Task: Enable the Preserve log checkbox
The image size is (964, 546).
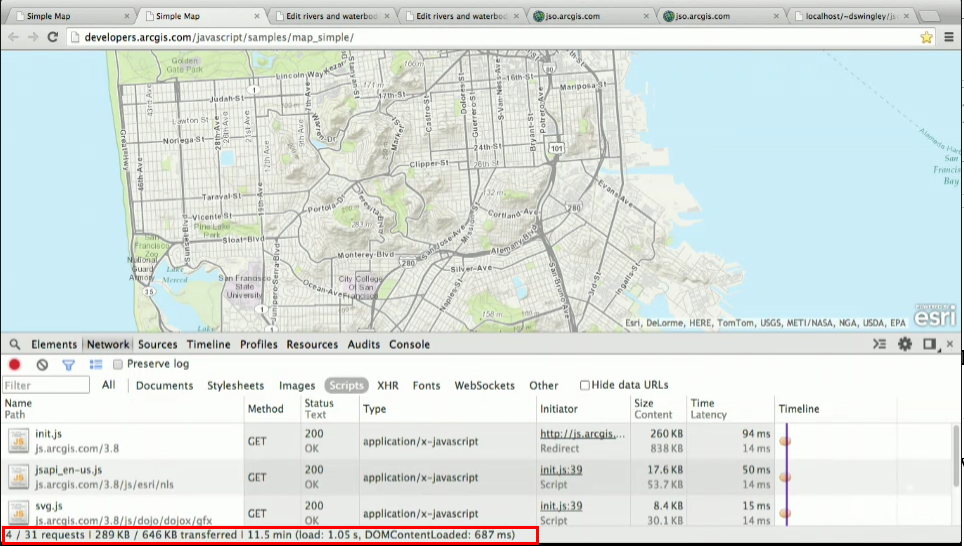Action: [x=118, y=364]
